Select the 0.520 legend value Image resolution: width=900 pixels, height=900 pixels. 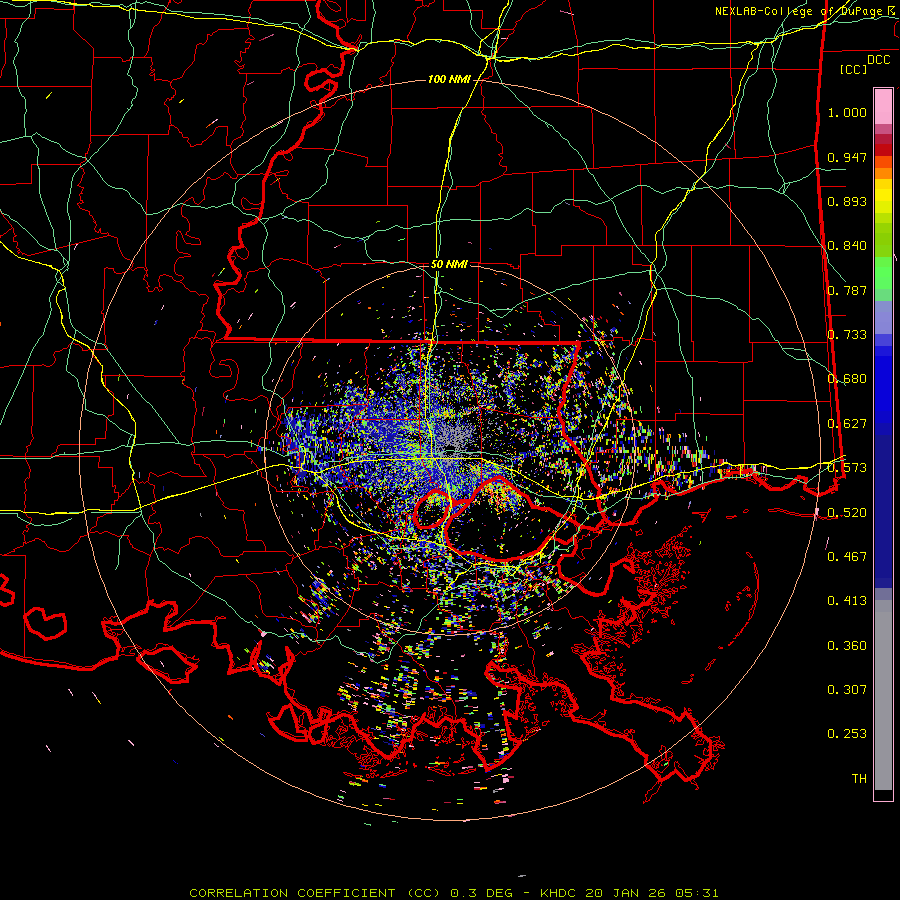pos(847,513)
